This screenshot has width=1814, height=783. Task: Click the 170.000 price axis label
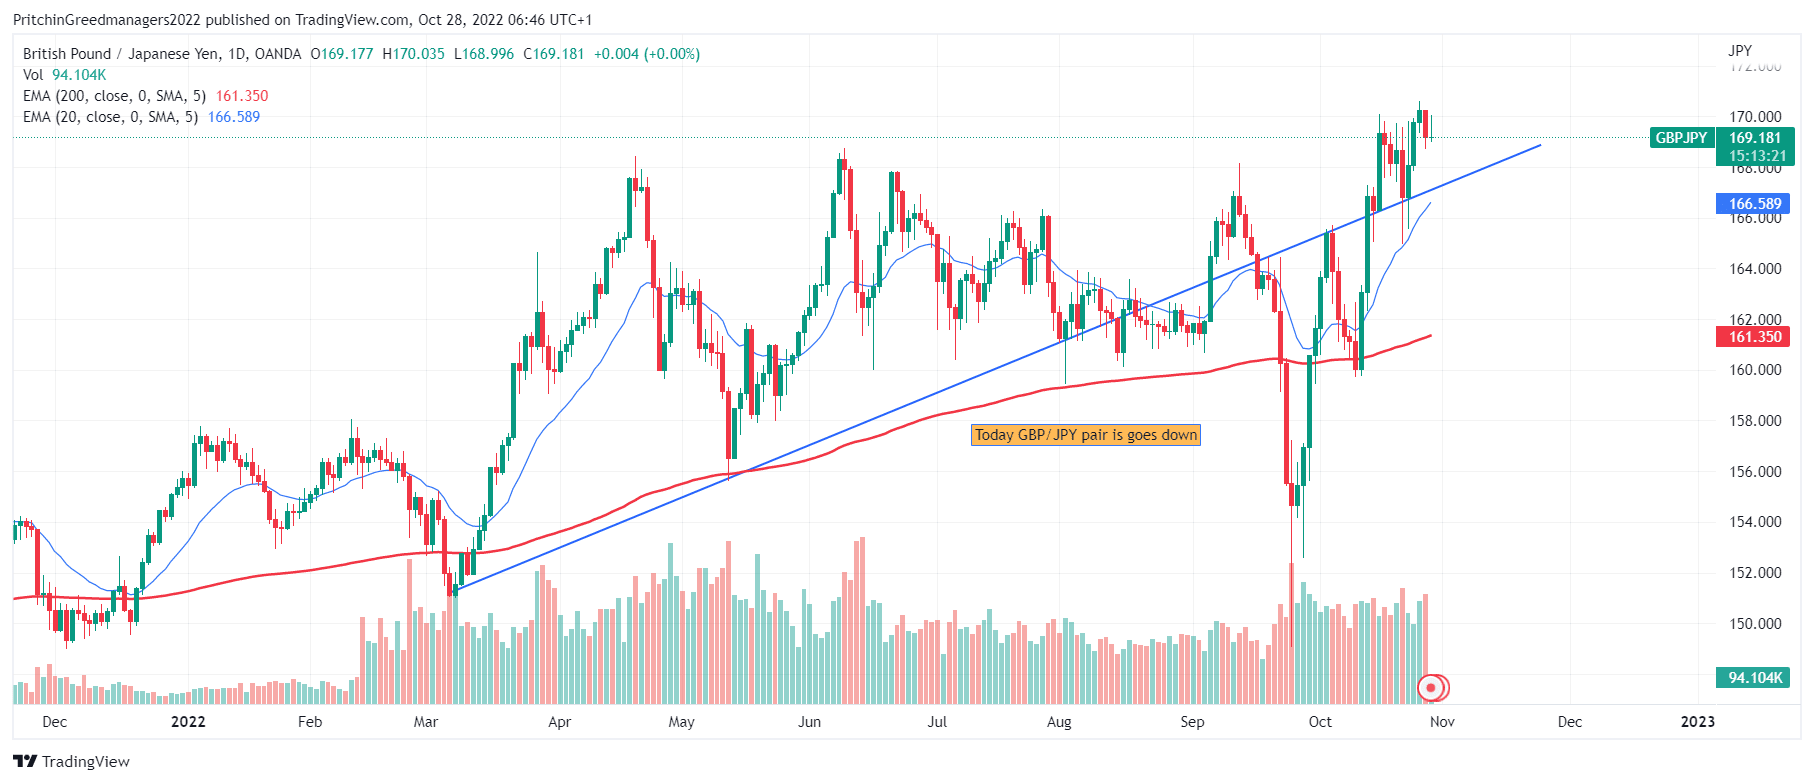(1755, 117)
